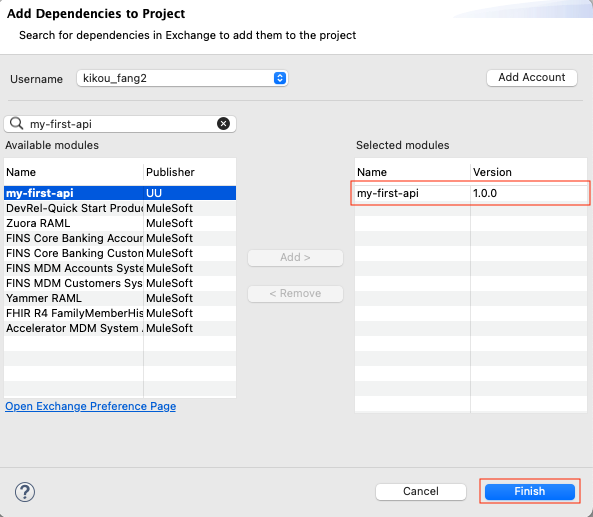Choose the Yammer RAML module
The width and height of the screenshot is (593, 517).
[120, 298]
